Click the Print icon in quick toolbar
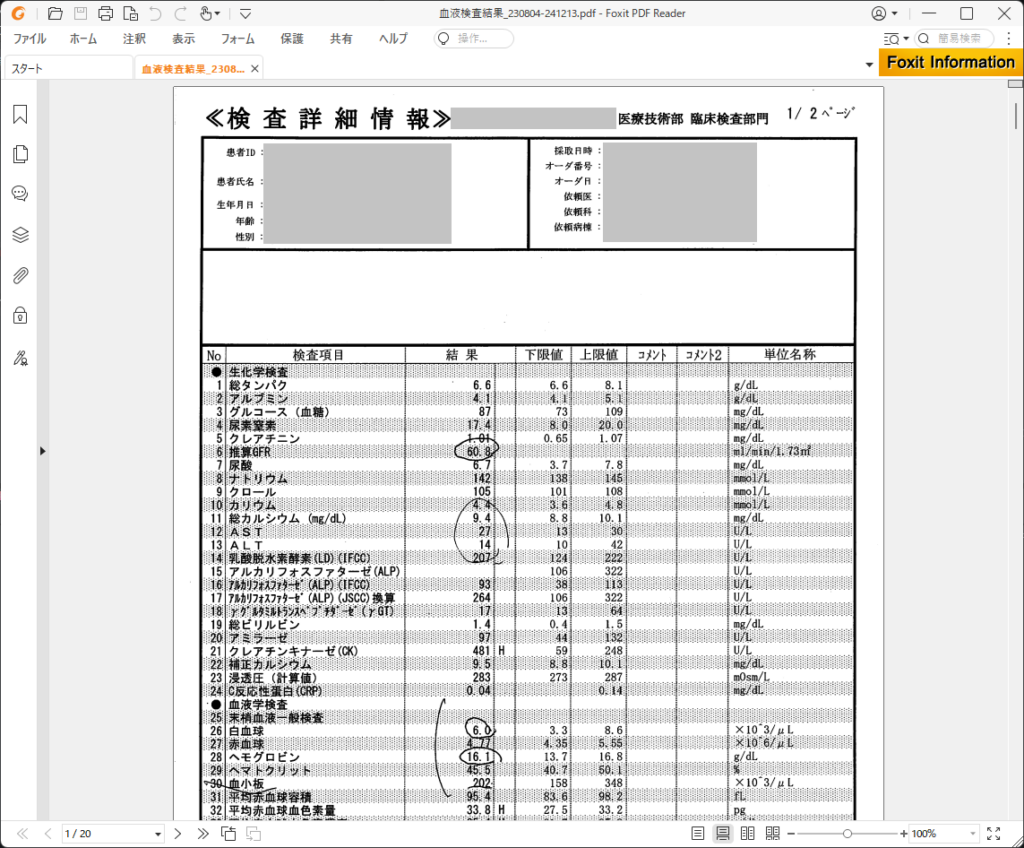1024x848 pixels. point(106,13)
